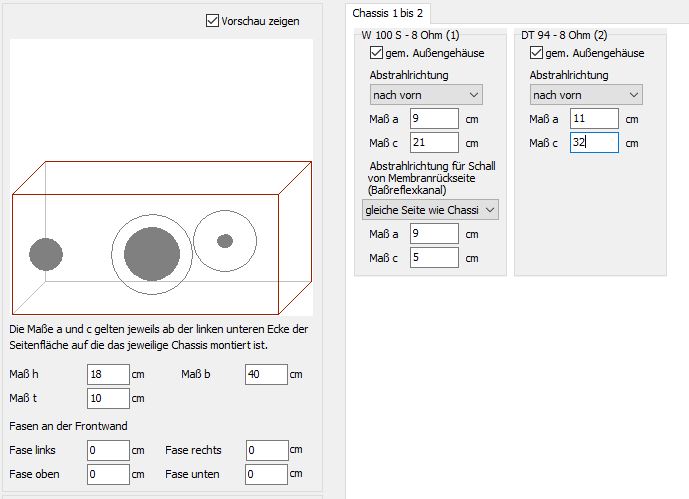Focus the Fase unten input field
The width and height of the screenshot is (689, 499).
click(266, 474)
